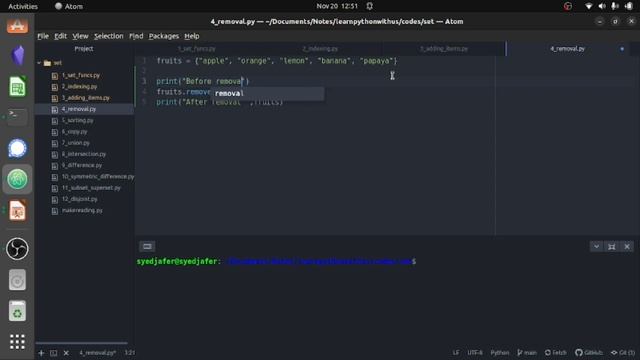
Task: Switch to 1_set_funcs.py tab
Action: point(197,49)
